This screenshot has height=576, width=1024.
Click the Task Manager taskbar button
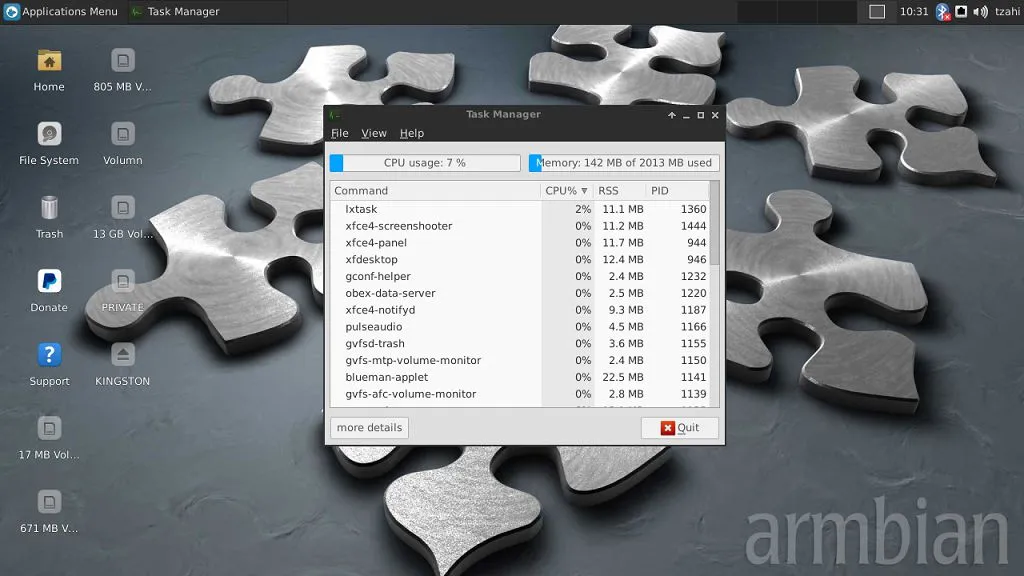tap(176, 12)
